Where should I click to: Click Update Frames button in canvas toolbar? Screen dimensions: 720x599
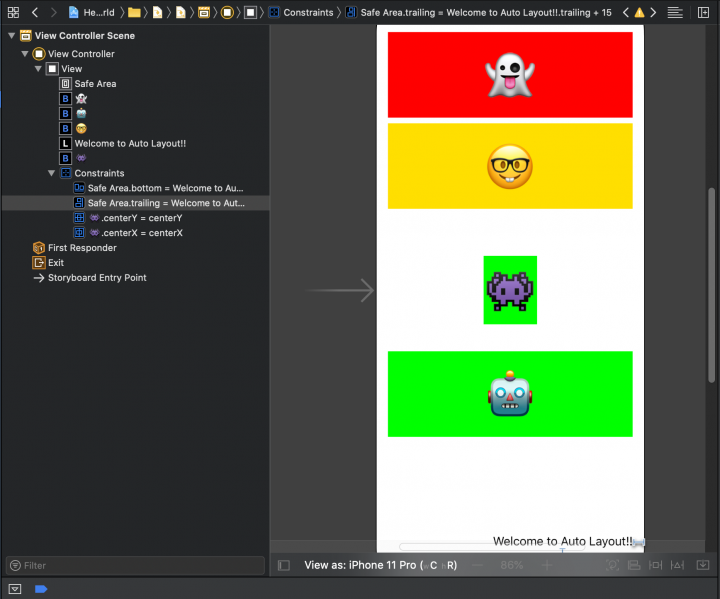click(612, 565)
